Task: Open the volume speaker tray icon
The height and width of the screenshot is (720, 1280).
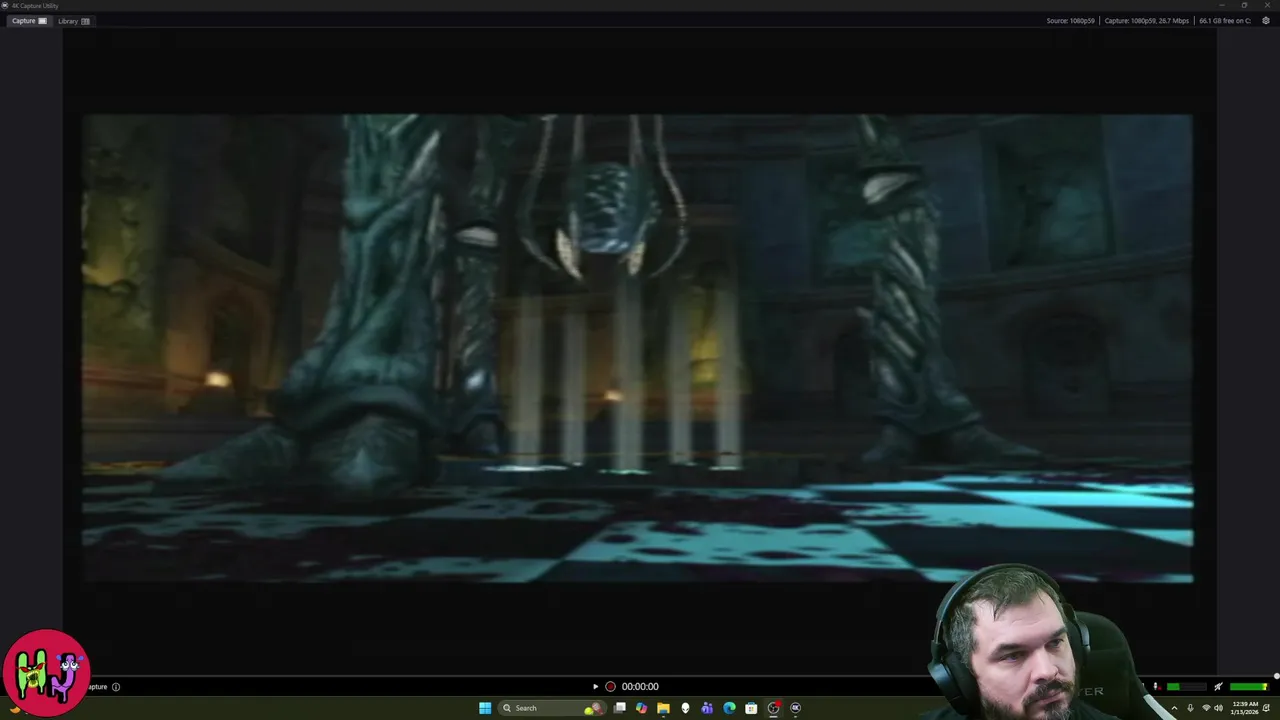Action: click(x=1218, y=708)
